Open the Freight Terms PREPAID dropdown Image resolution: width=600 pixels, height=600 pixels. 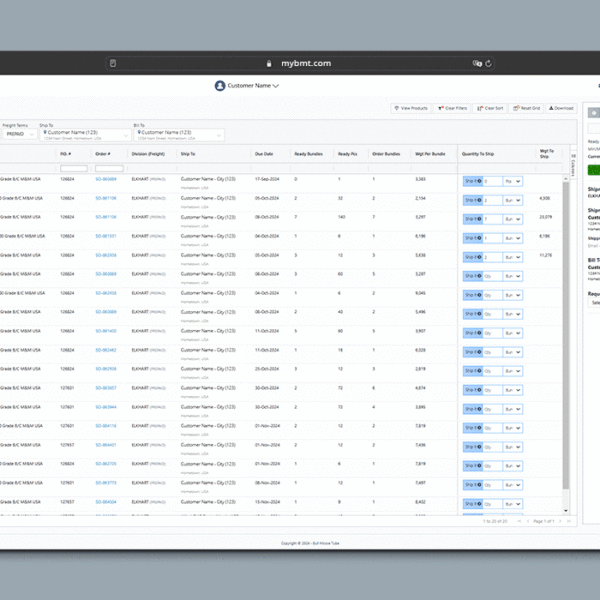(x=18, y=132)
